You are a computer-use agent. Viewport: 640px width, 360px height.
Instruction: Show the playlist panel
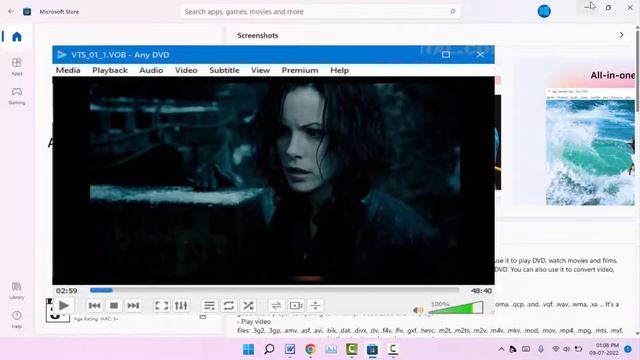(x=209, y=305)
